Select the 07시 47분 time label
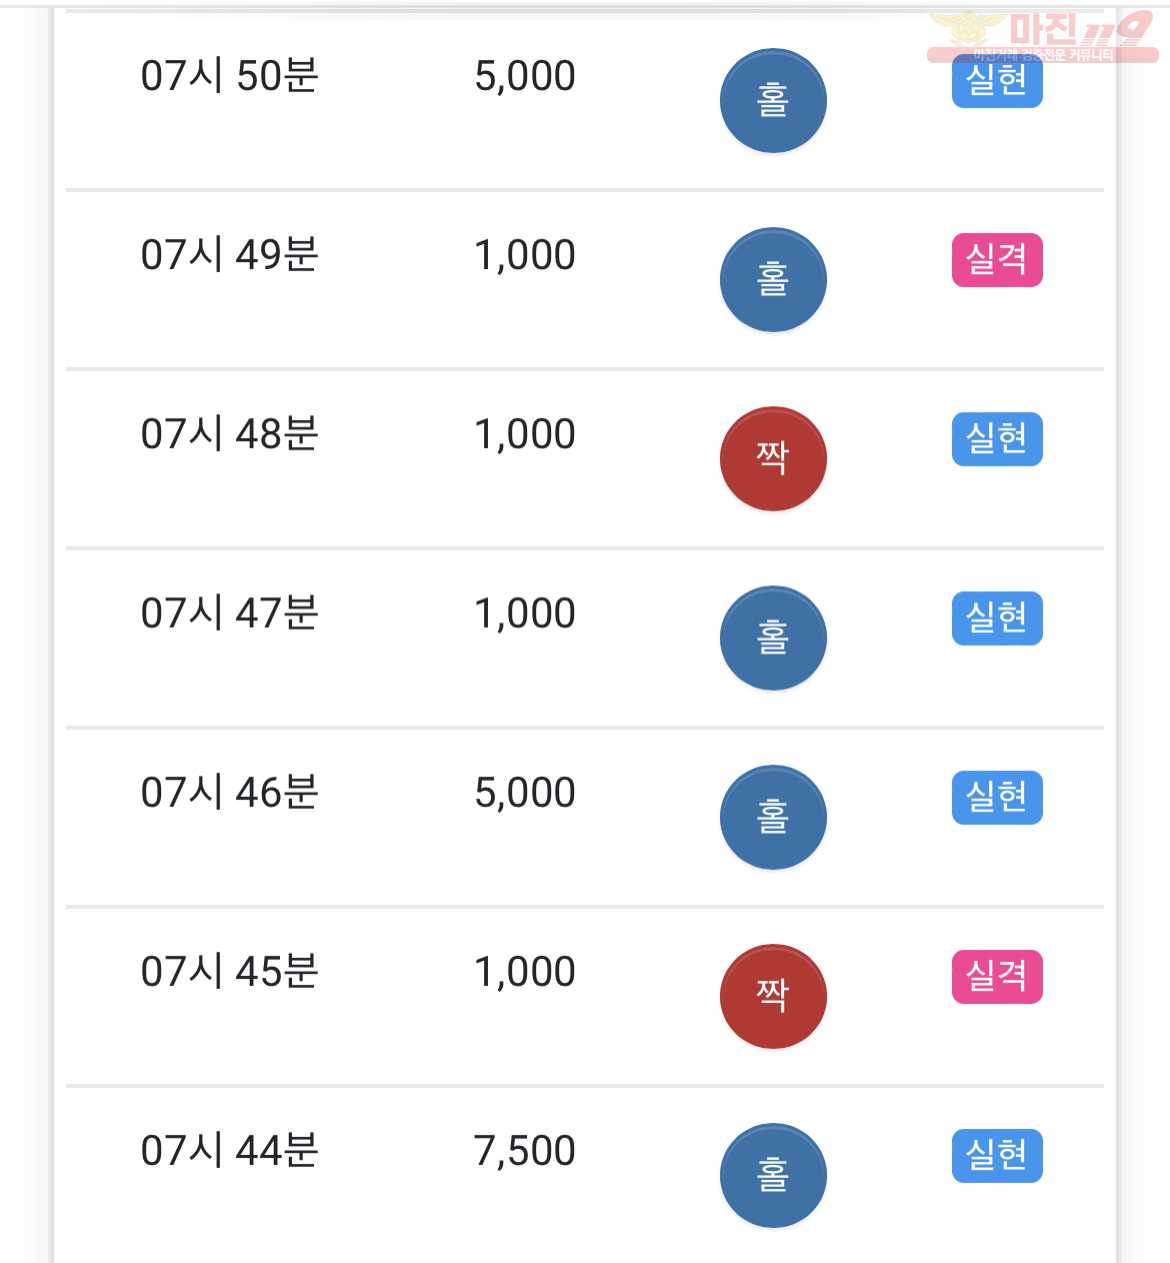The image size is (1170, 1263). [x=230, y=613]
